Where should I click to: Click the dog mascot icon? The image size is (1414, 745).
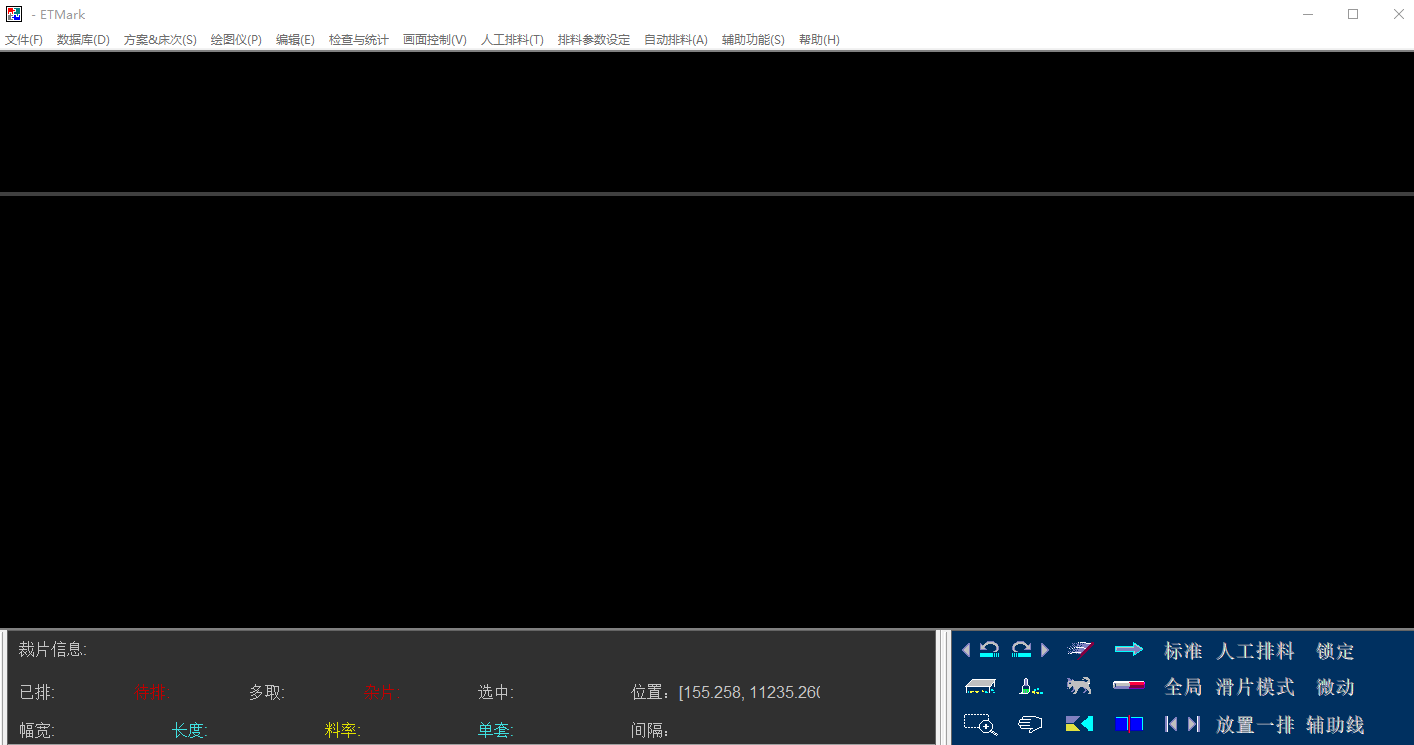pos(1078,686)
